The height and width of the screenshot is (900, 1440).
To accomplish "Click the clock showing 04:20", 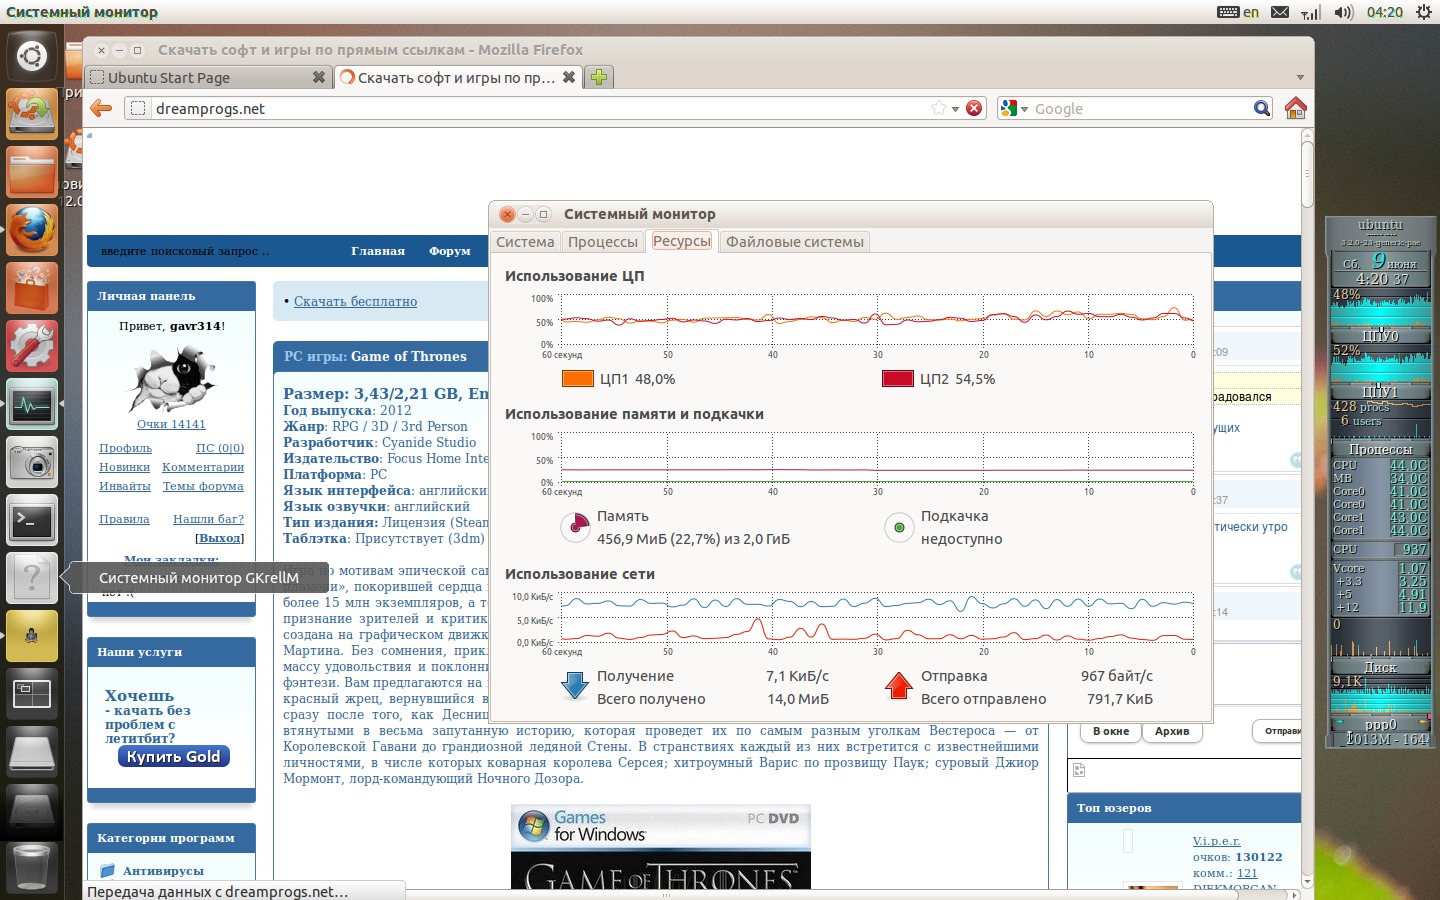I will click(x=1385, y=12).
